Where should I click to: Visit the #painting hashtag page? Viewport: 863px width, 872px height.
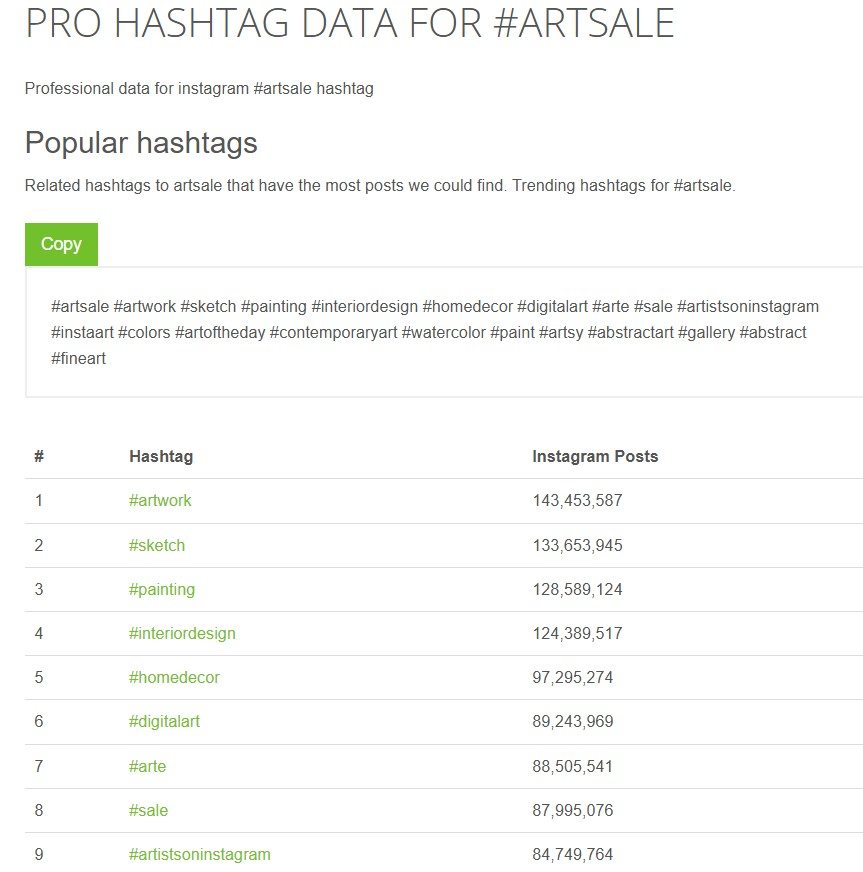pyautogui.click(x=162, y=589)
